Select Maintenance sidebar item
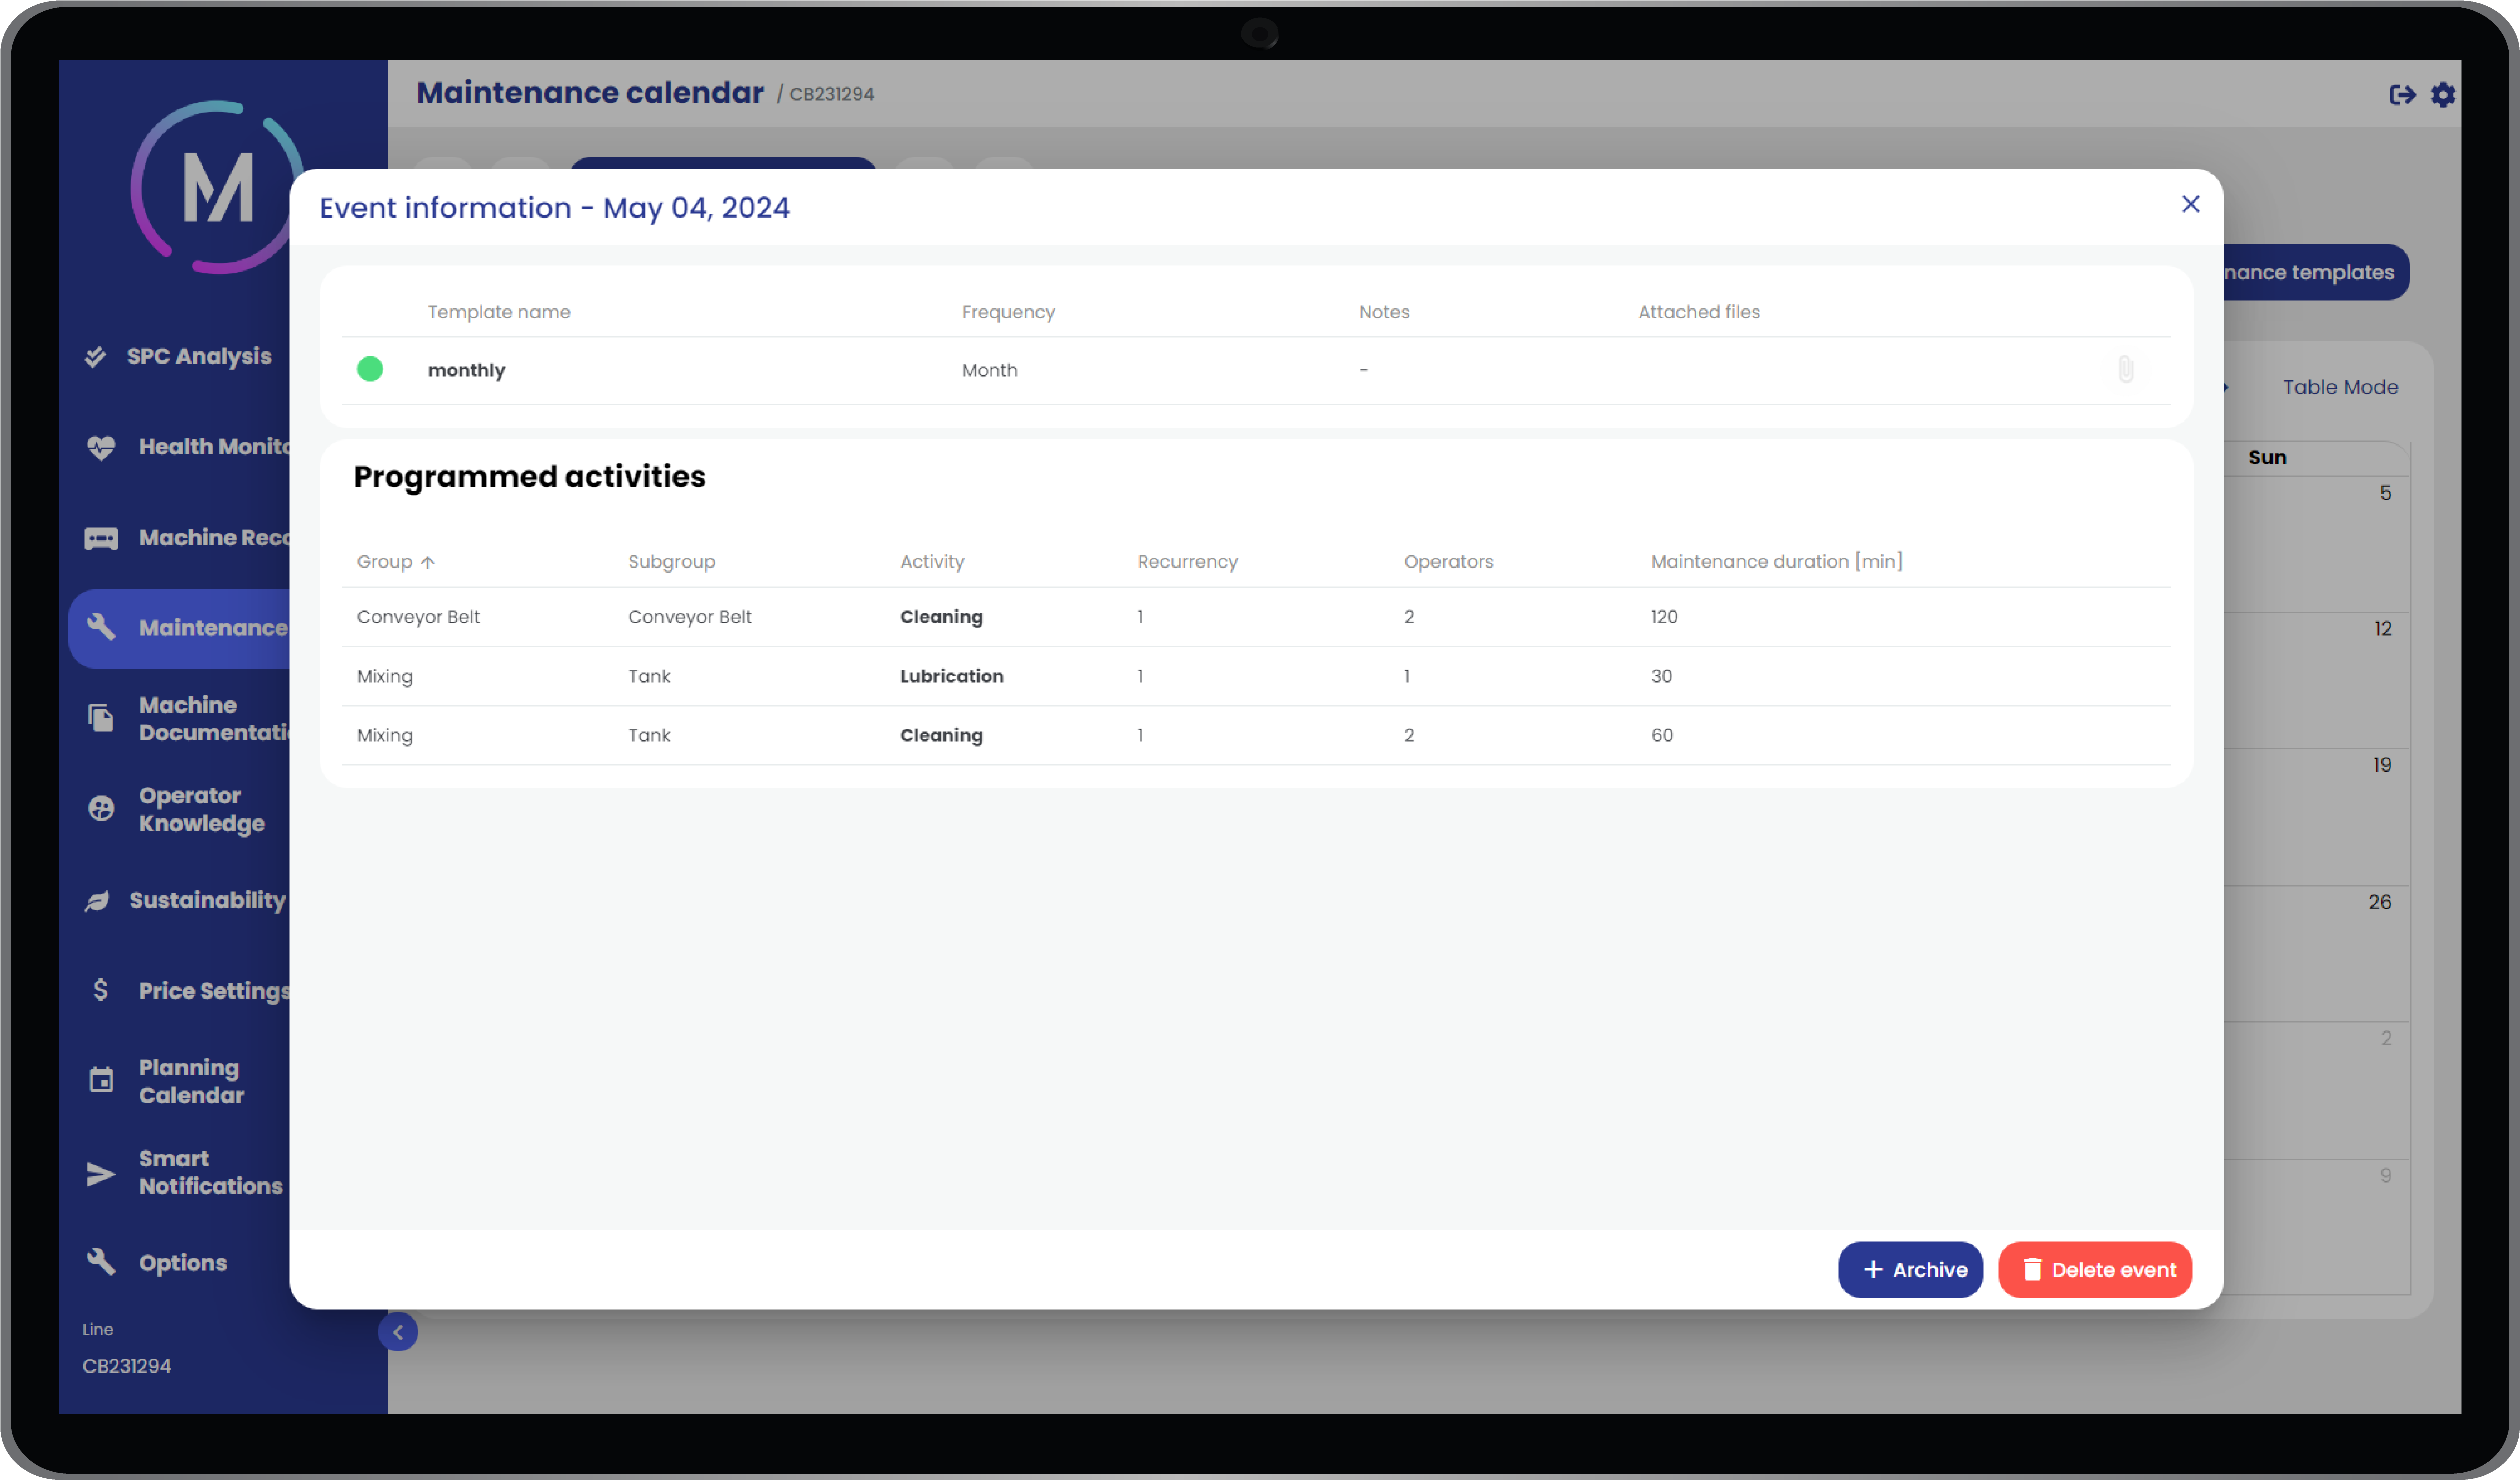 click(180, 628)
